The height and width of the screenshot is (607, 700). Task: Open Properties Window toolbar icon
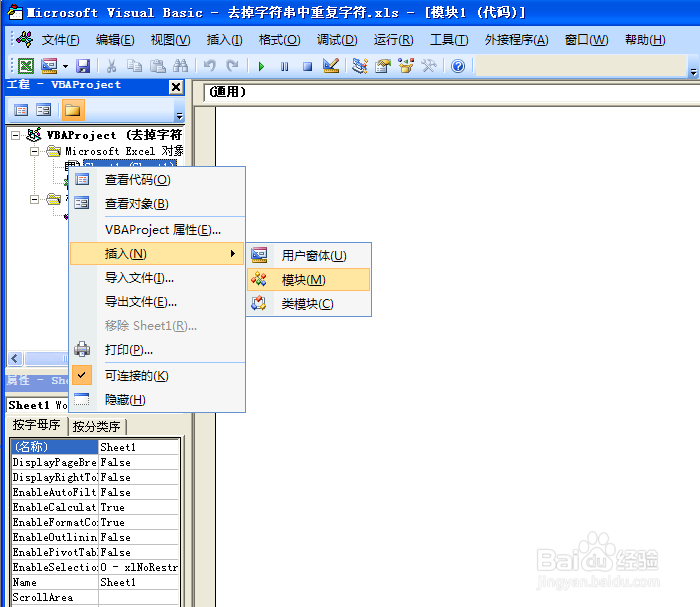click(x=383, y=66)
